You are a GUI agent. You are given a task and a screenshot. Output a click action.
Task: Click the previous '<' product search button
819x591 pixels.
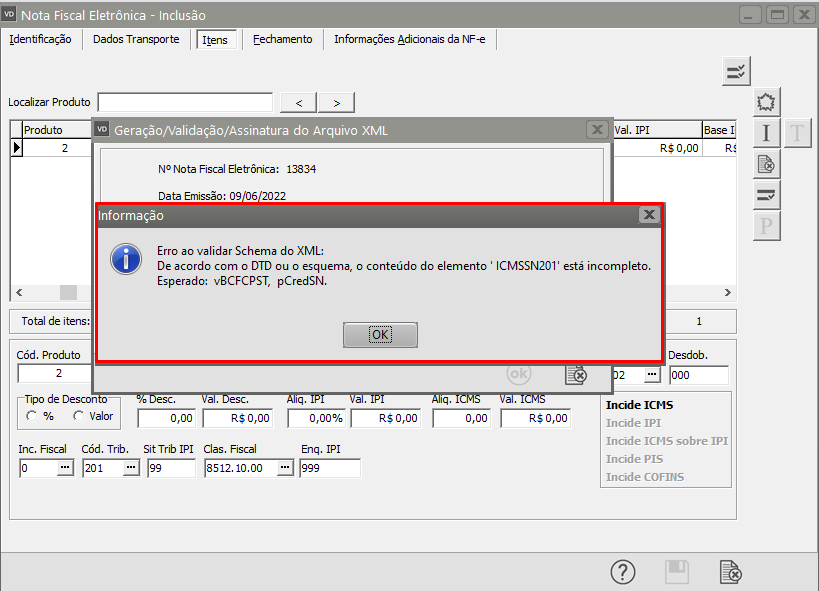(299, 102)
